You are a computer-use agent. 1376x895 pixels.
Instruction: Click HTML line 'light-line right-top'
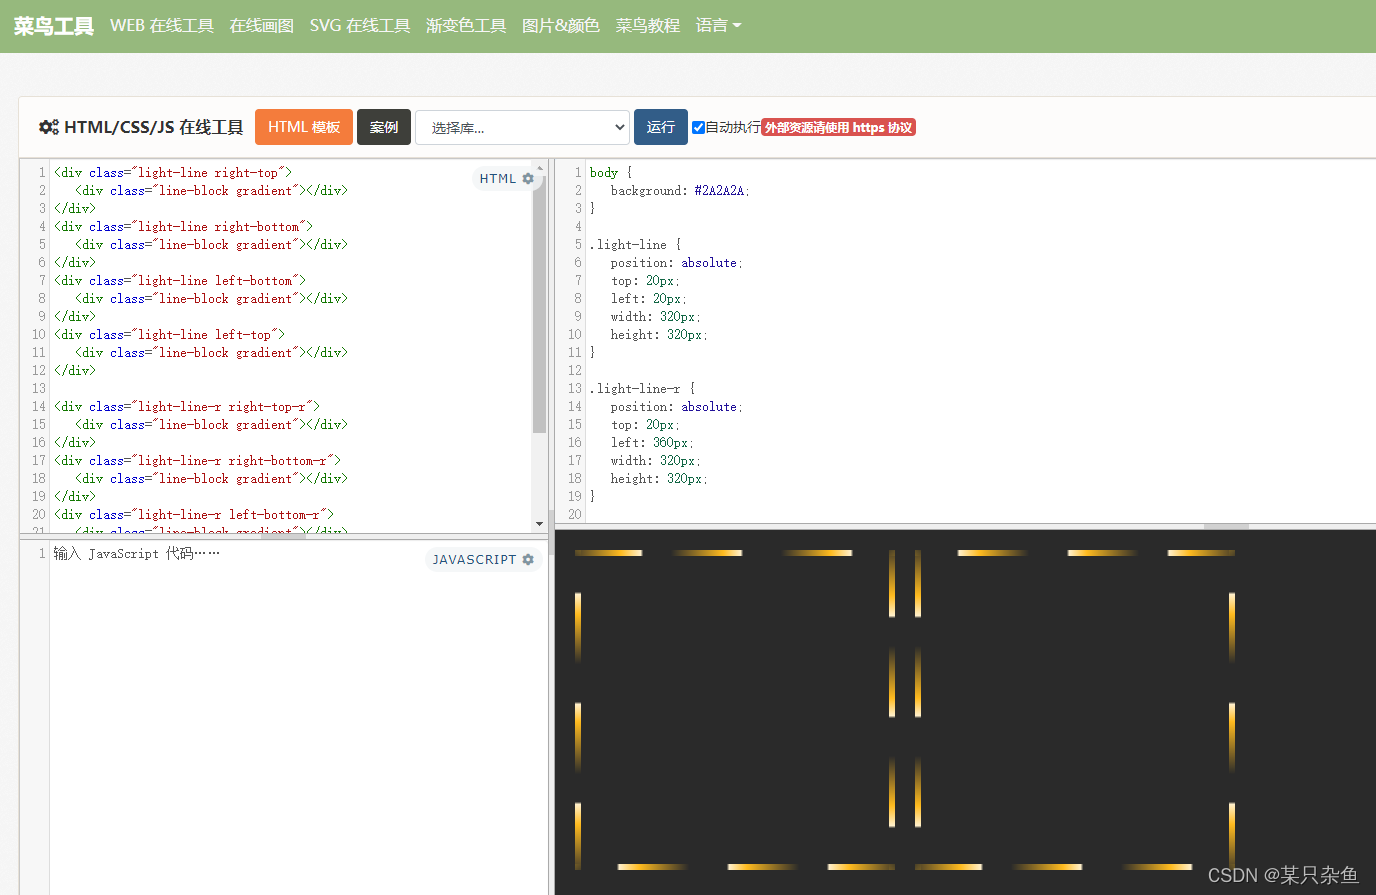pyautogui.click(x=173, y=172)
